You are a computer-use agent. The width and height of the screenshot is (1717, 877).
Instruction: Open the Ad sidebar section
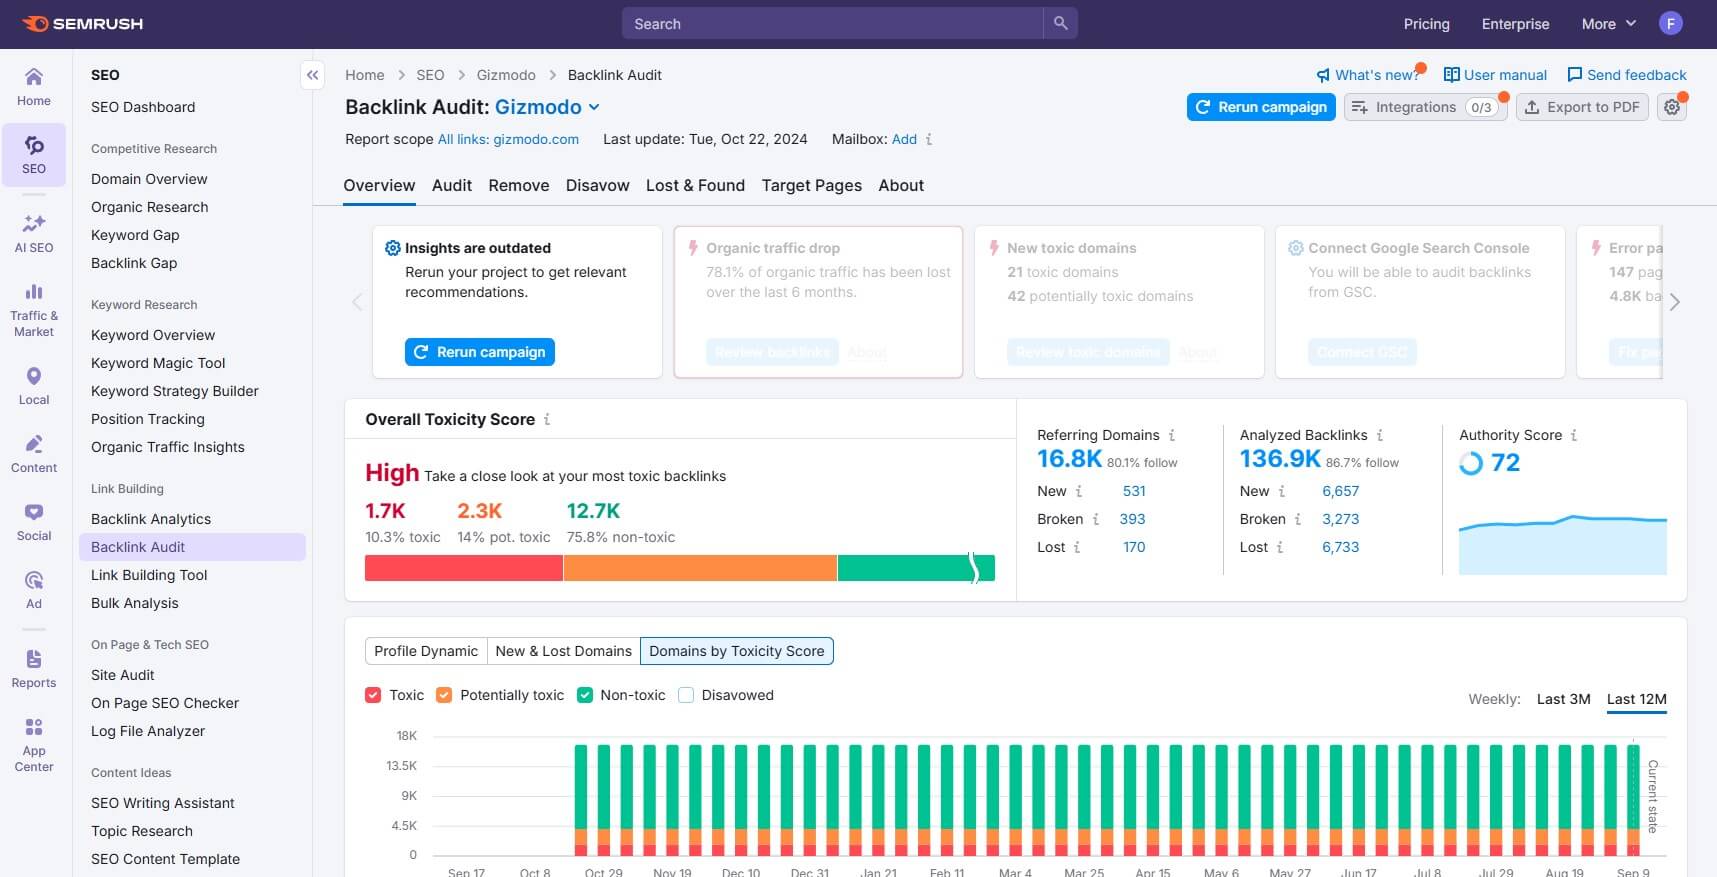[34, 590]
